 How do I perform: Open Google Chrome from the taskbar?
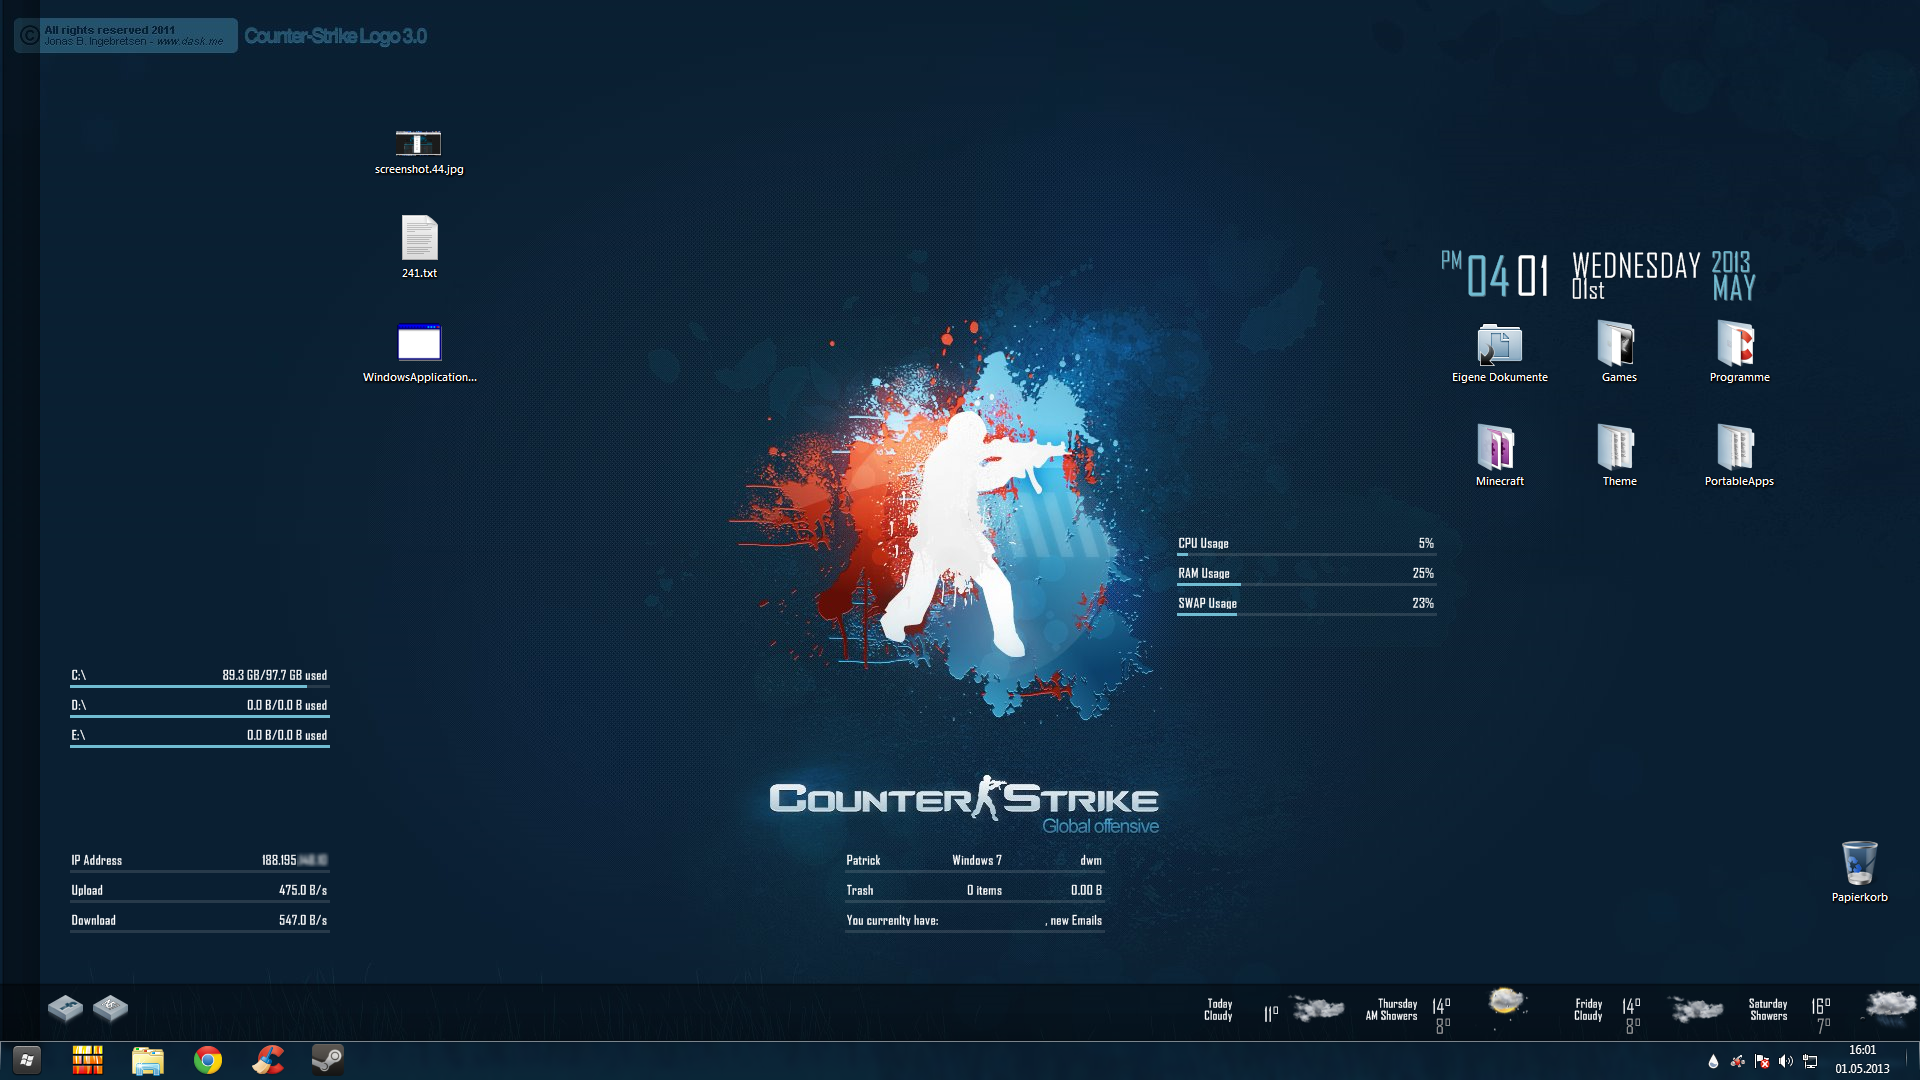(208, 1060)
